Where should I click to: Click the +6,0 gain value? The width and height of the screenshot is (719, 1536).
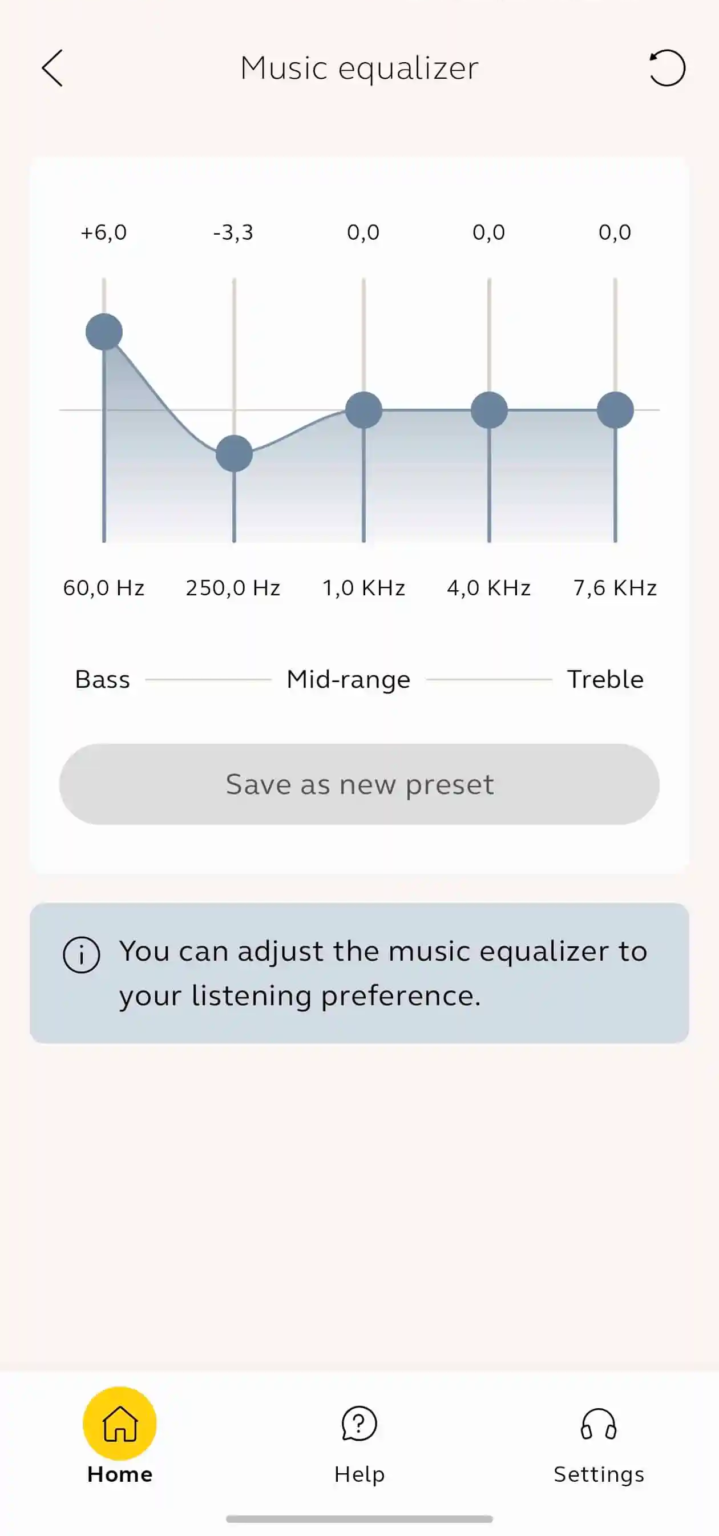click(104, 233)
